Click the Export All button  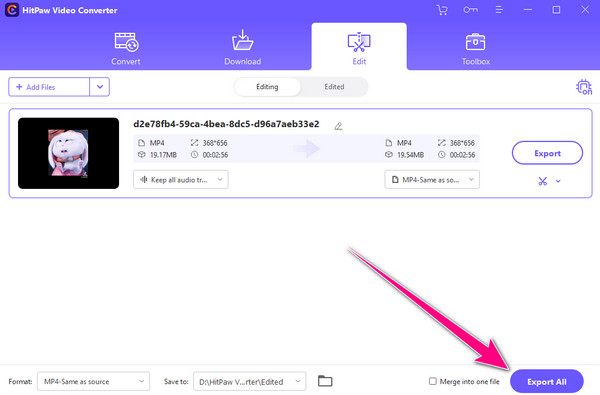[x=546, y=381]
